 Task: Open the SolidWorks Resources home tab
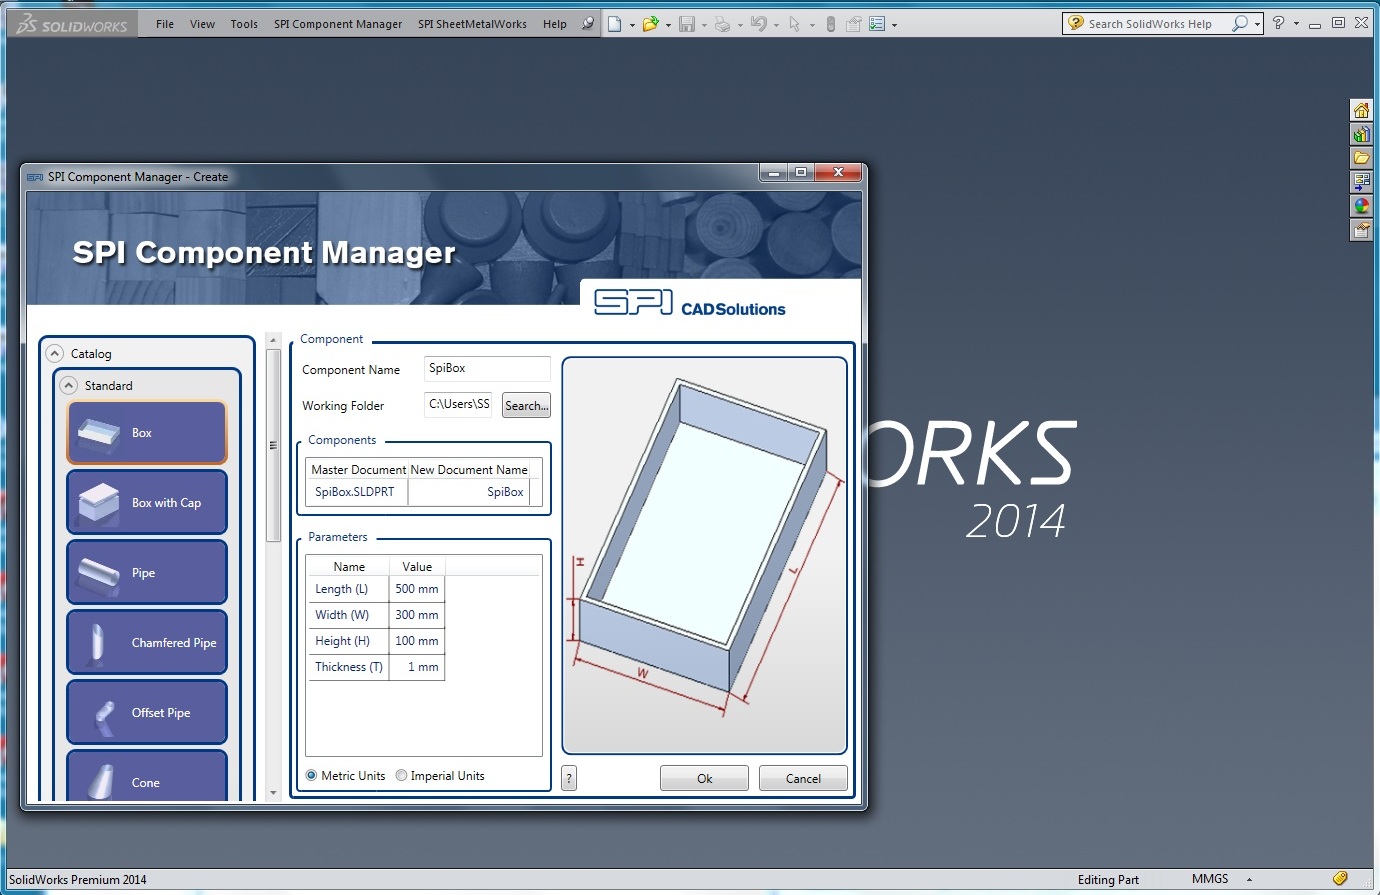tap(1361, 110)
